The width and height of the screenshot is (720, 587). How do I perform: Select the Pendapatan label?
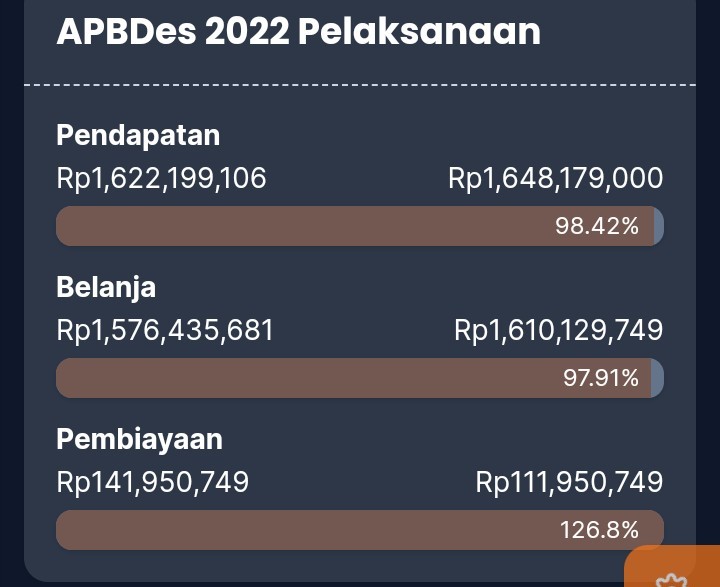(x=138, y=135)
